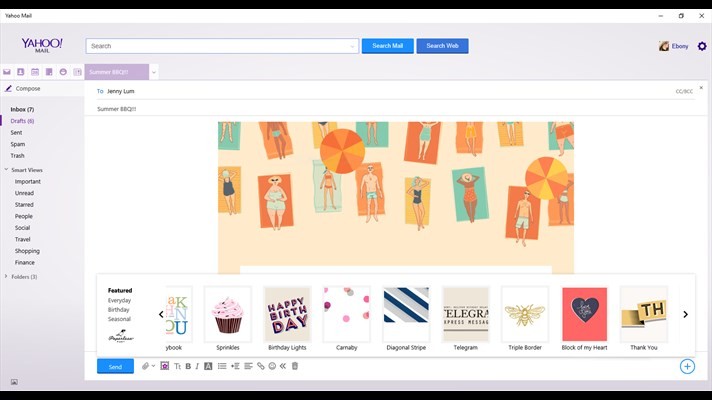Screen dimensions: 712x400
Task: Expand the Folders (3) section
Action: coord(6,276)
